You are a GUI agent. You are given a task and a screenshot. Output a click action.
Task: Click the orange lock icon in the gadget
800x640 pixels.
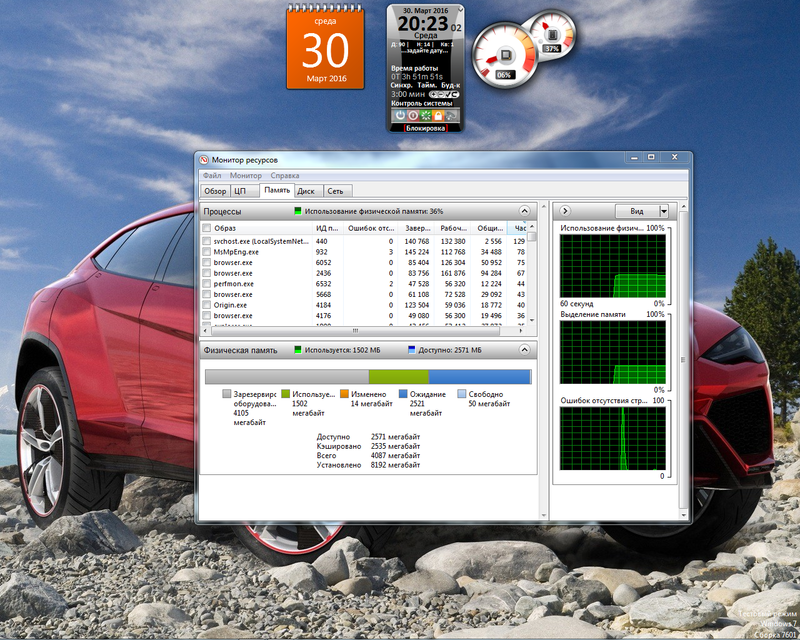438,116
